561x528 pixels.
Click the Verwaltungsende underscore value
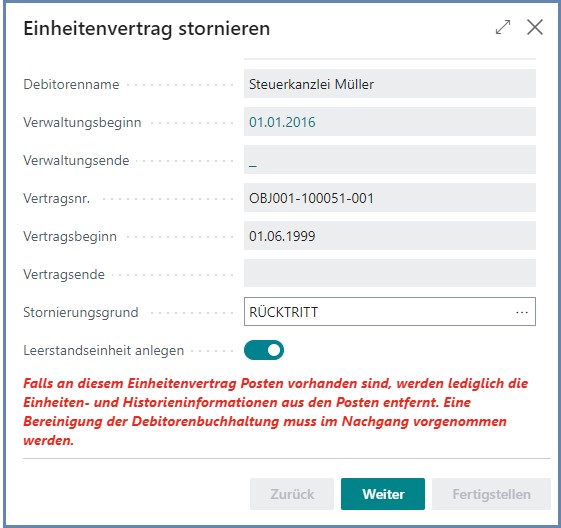pyautogui.click(x=253, y=166)
